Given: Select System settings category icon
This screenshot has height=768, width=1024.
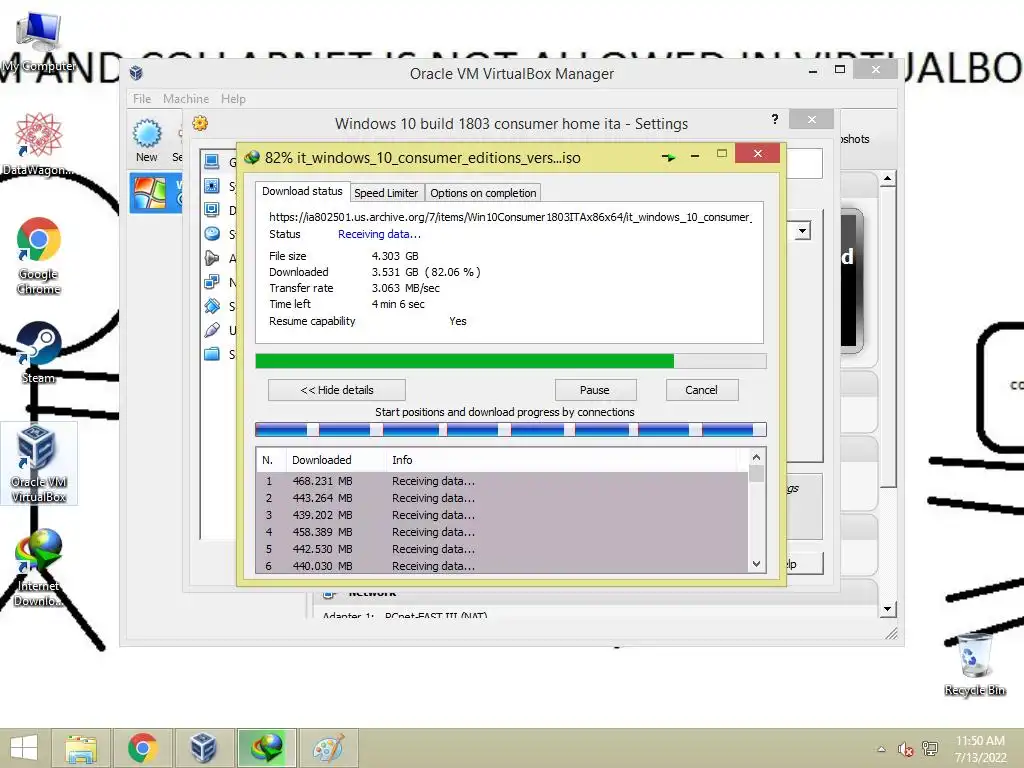Looking at the screenshot, I should [212, 186].
